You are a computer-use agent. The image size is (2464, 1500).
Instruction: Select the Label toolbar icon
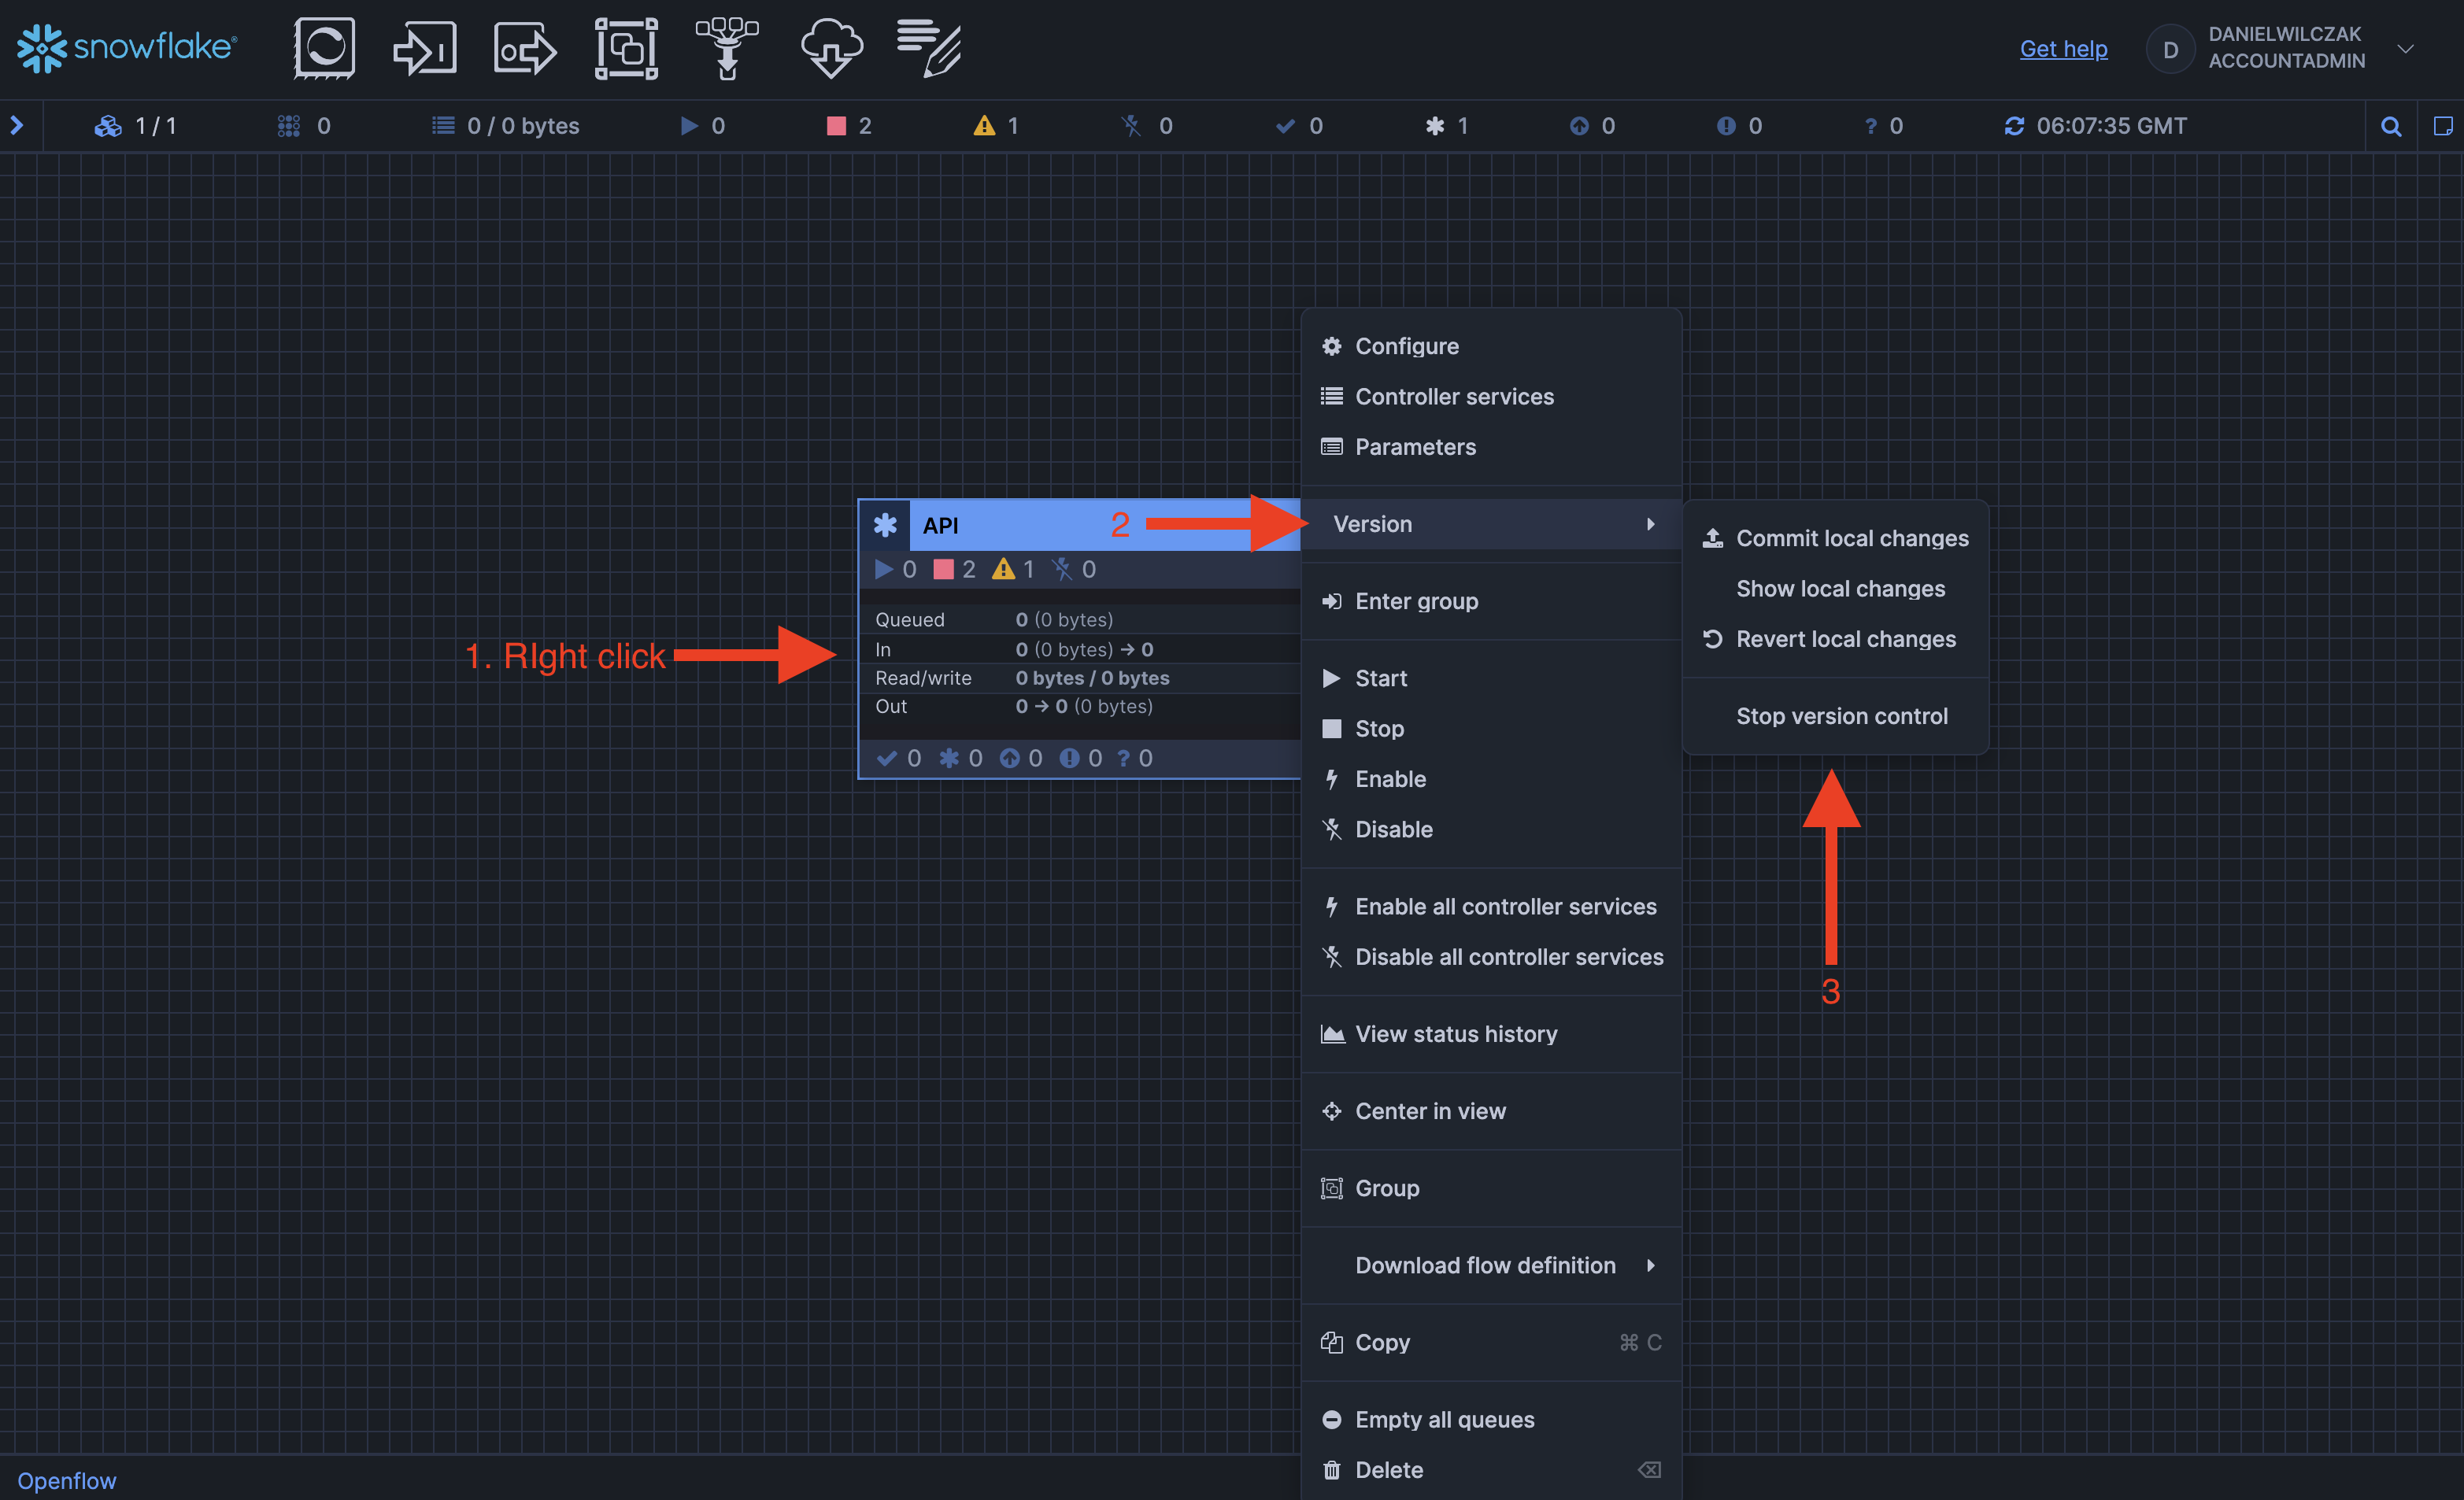(929, 48)
